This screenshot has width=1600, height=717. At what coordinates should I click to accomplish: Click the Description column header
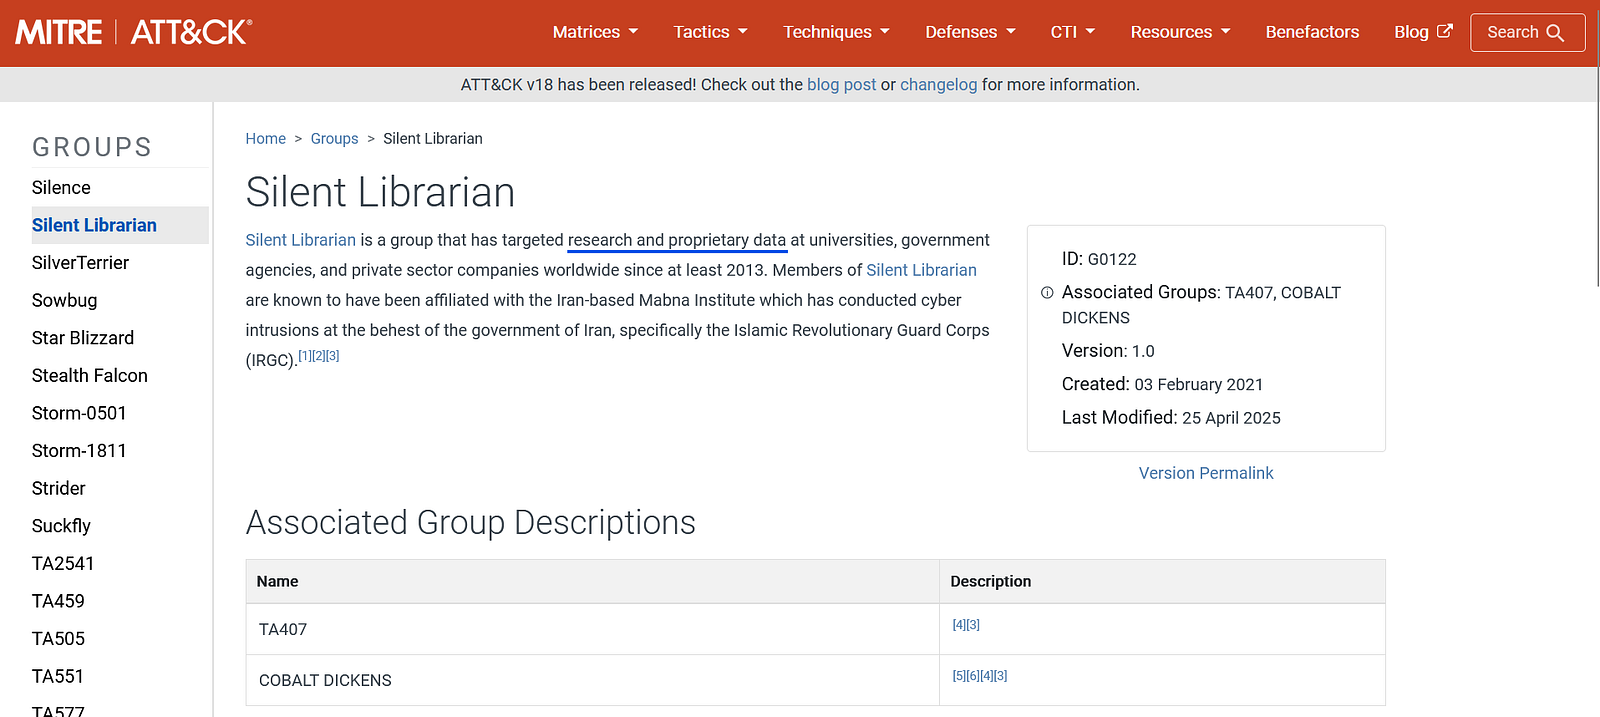coord(1162,581)
